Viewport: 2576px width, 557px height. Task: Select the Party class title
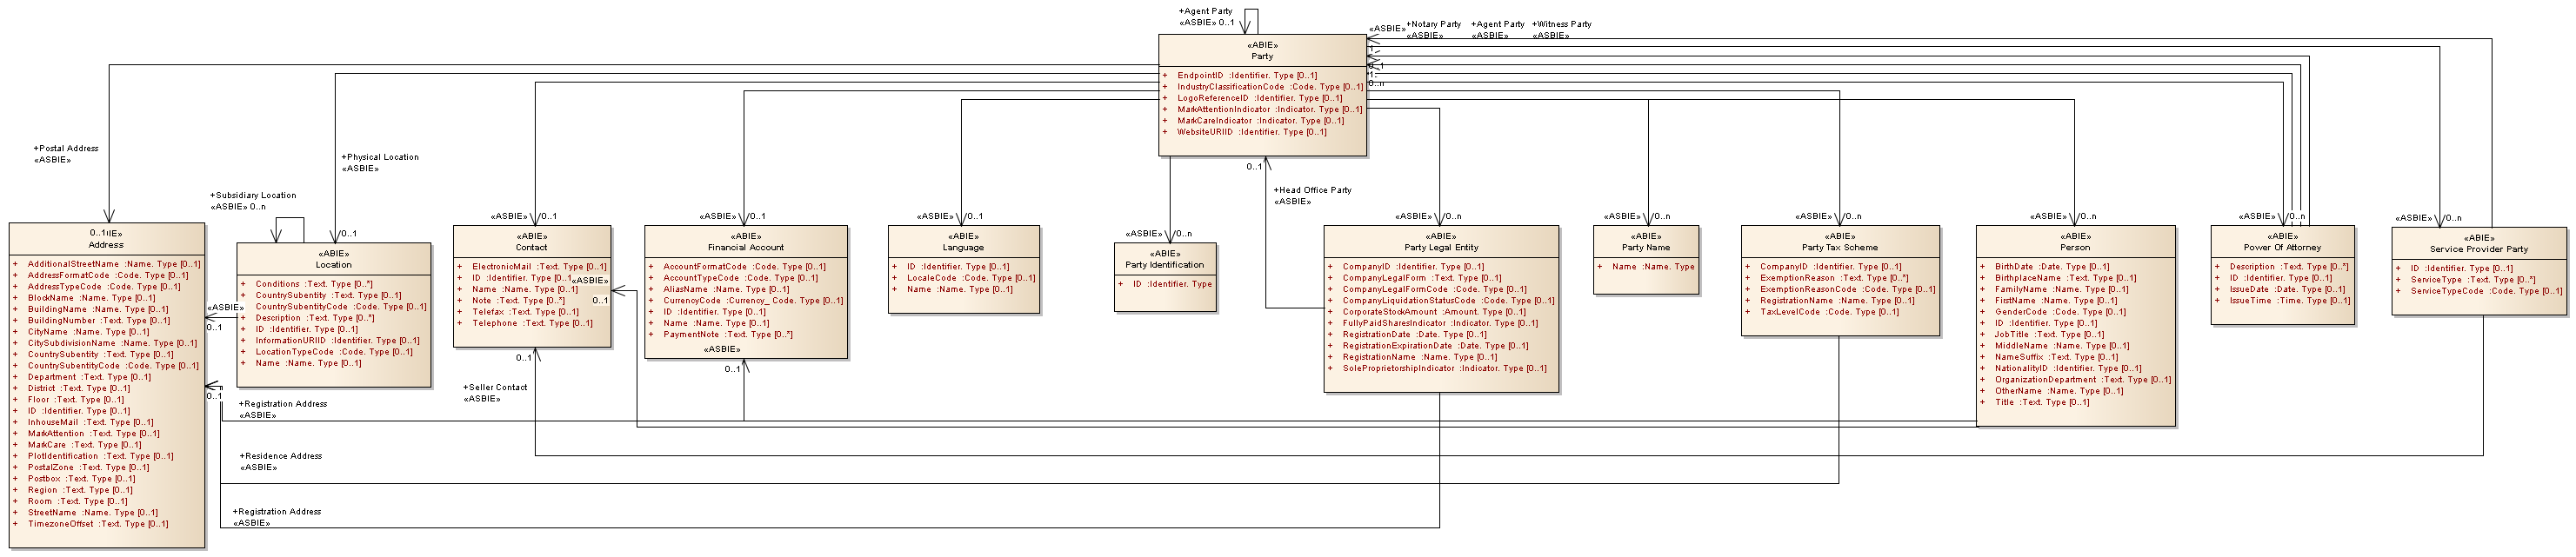tap(1261, 57)
